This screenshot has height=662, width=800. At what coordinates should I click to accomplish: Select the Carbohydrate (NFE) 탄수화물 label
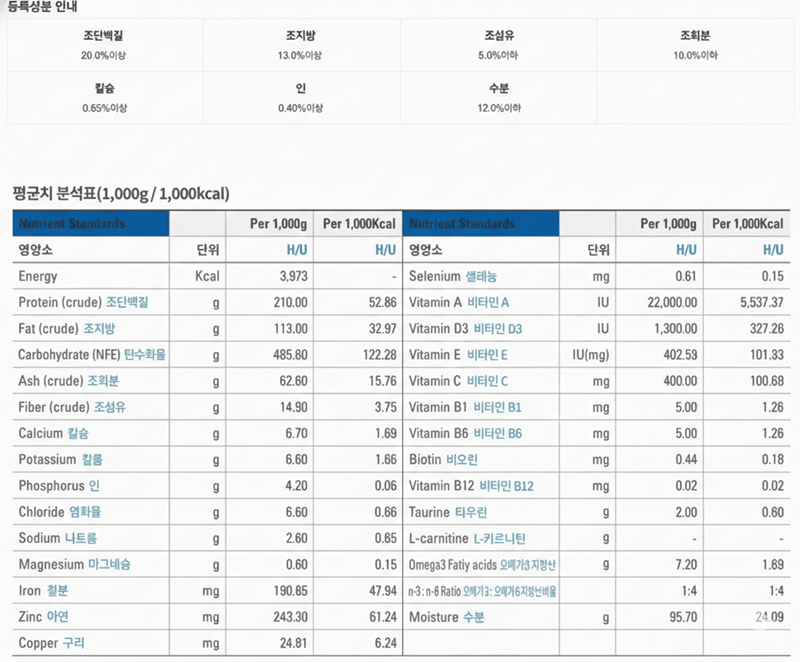click(x=92, y=354)
